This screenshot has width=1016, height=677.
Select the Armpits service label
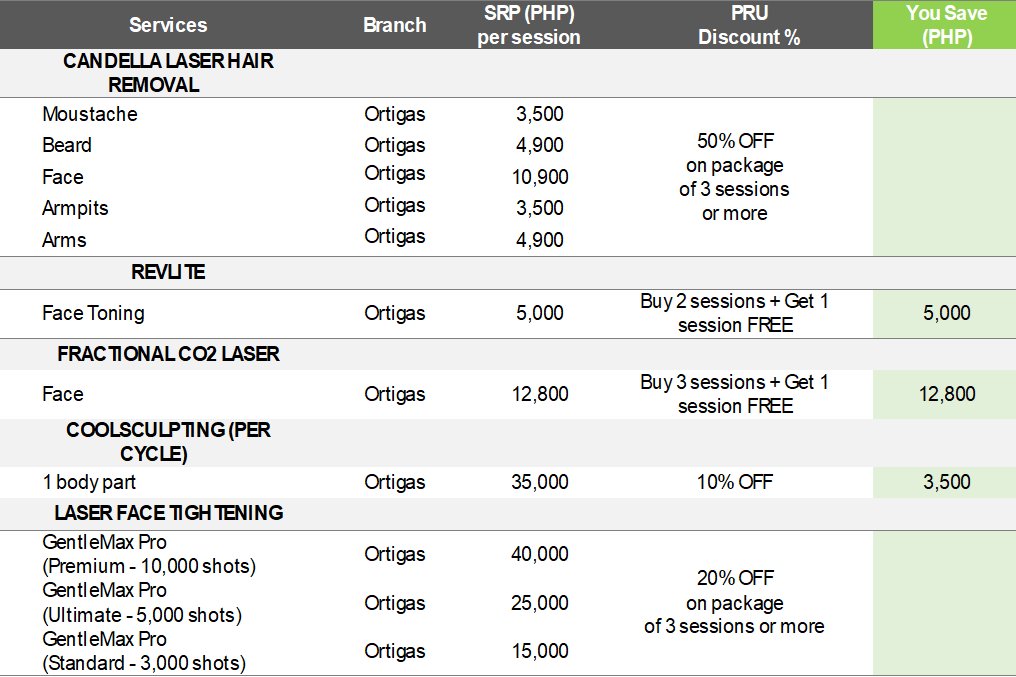coord(75,208)
